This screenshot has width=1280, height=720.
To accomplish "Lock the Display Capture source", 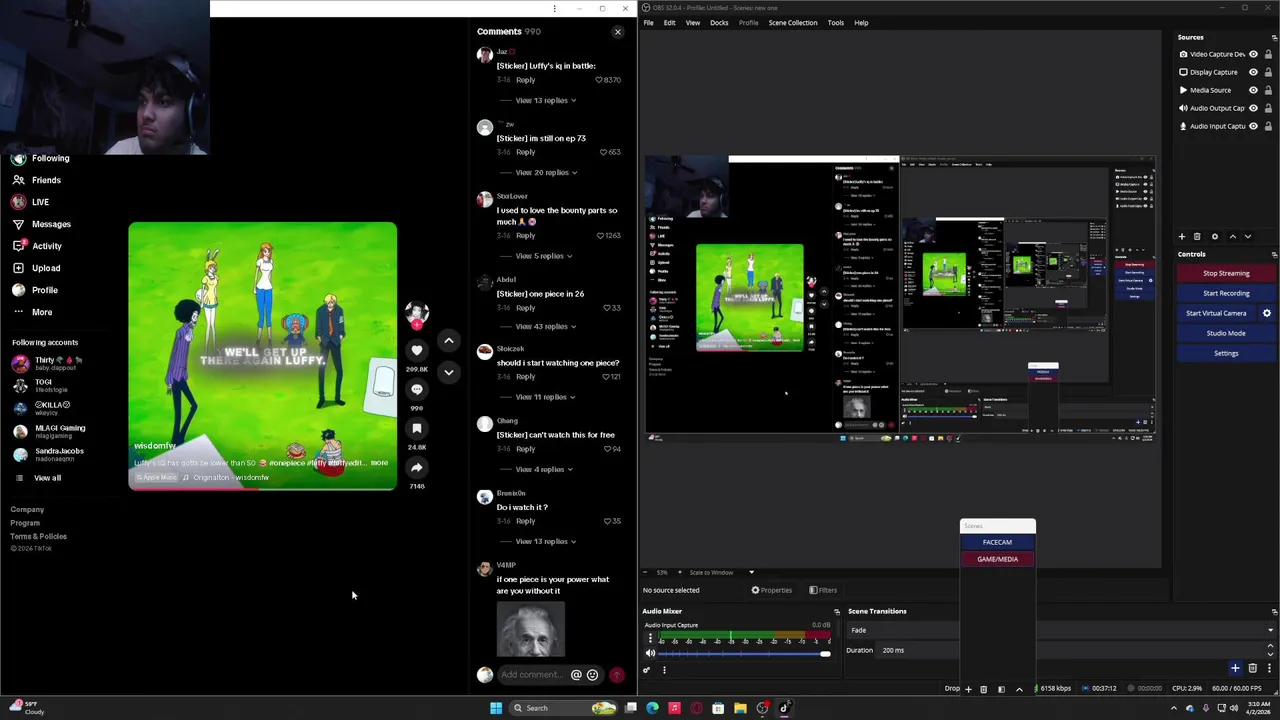I will [x=1268, y=72].
